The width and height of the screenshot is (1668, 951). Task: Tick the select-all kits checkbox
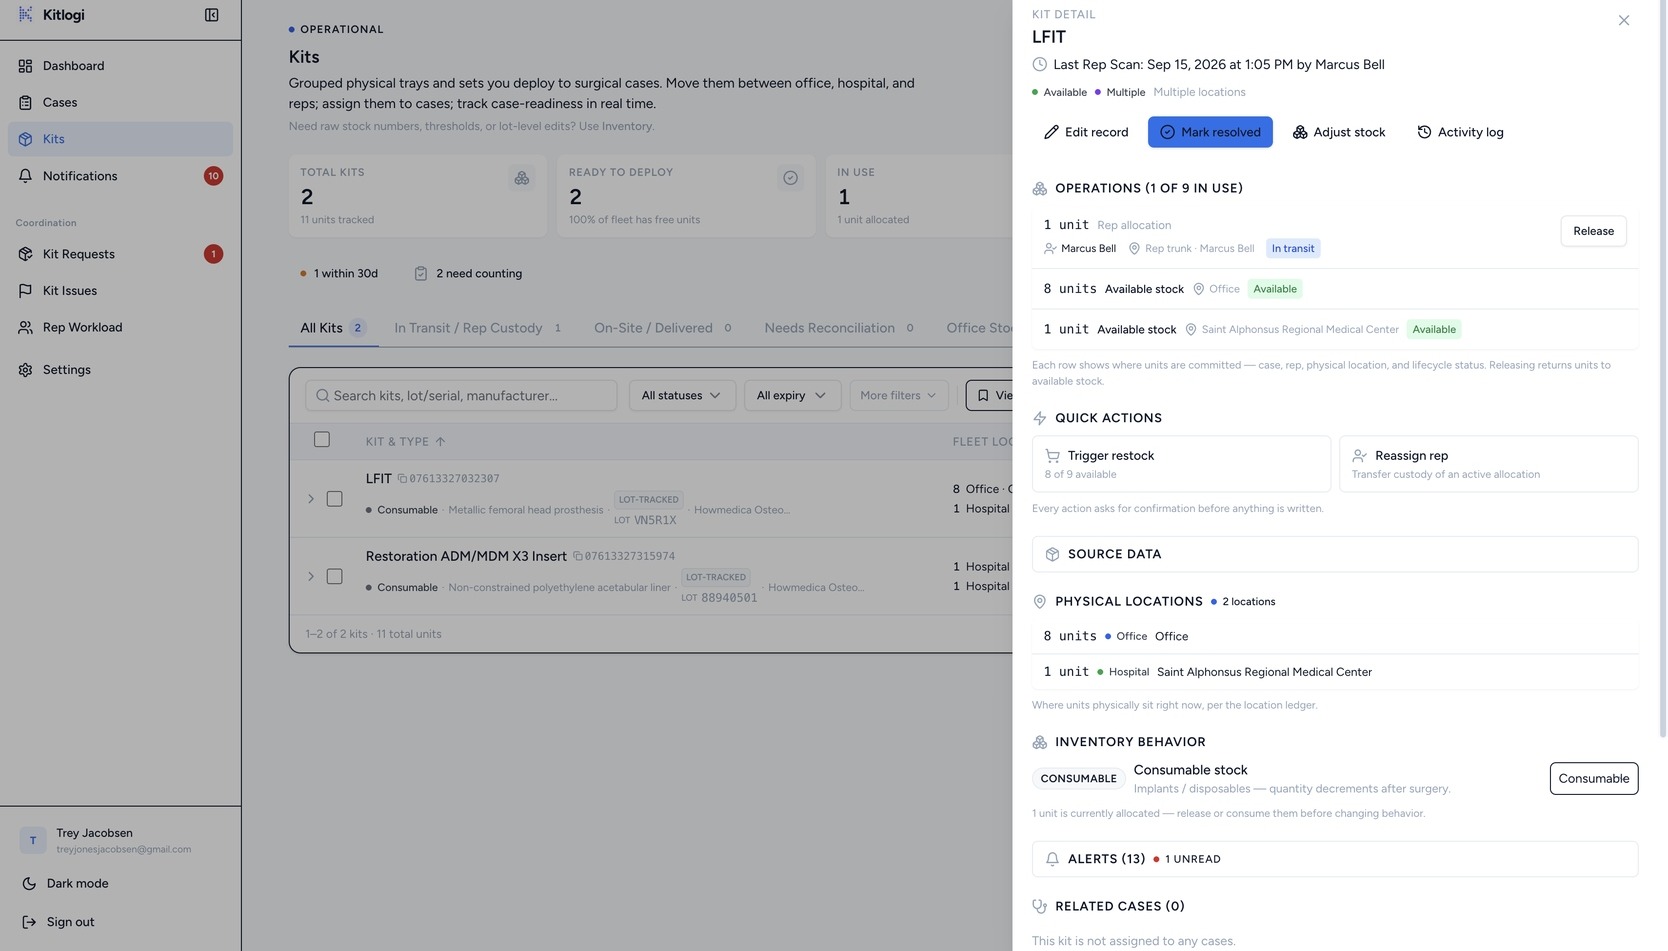[x=322, y=440]
